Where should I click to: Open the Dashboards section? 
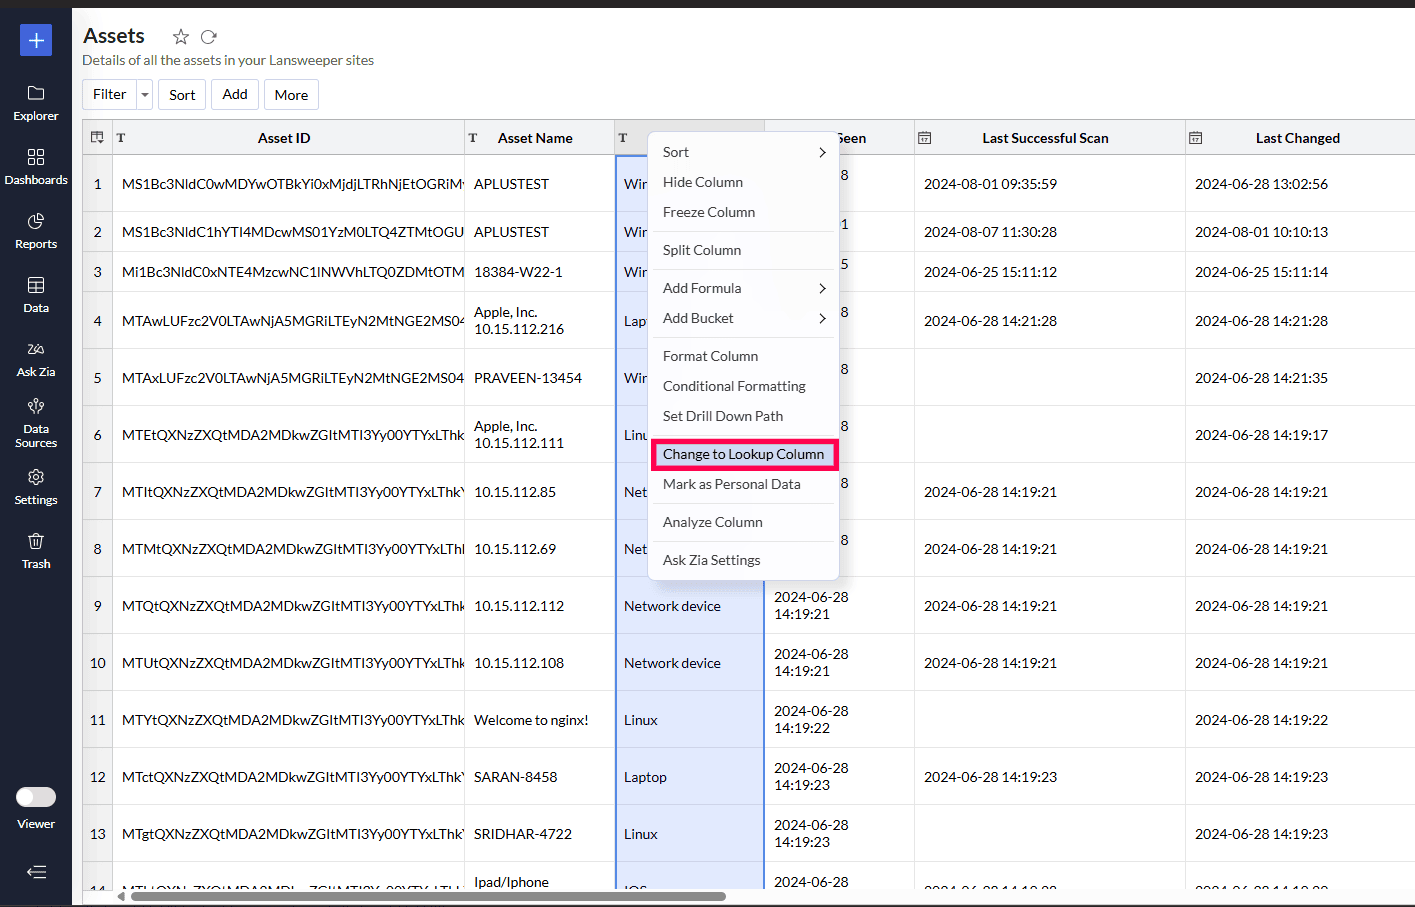36,167
